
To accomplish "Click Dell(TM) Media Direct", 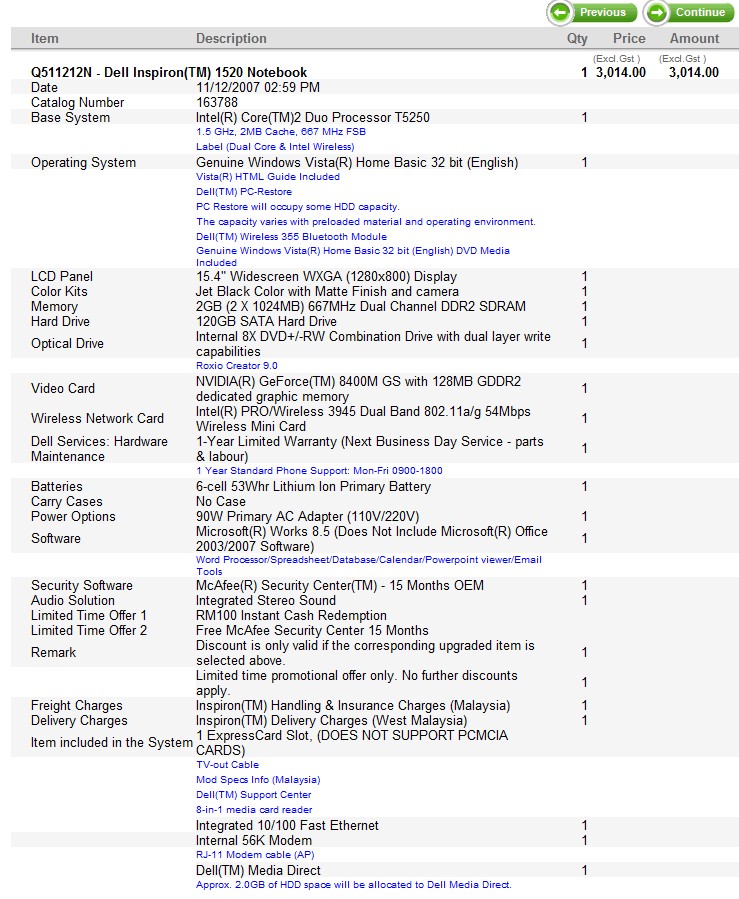I will click(x=258, y=870).
